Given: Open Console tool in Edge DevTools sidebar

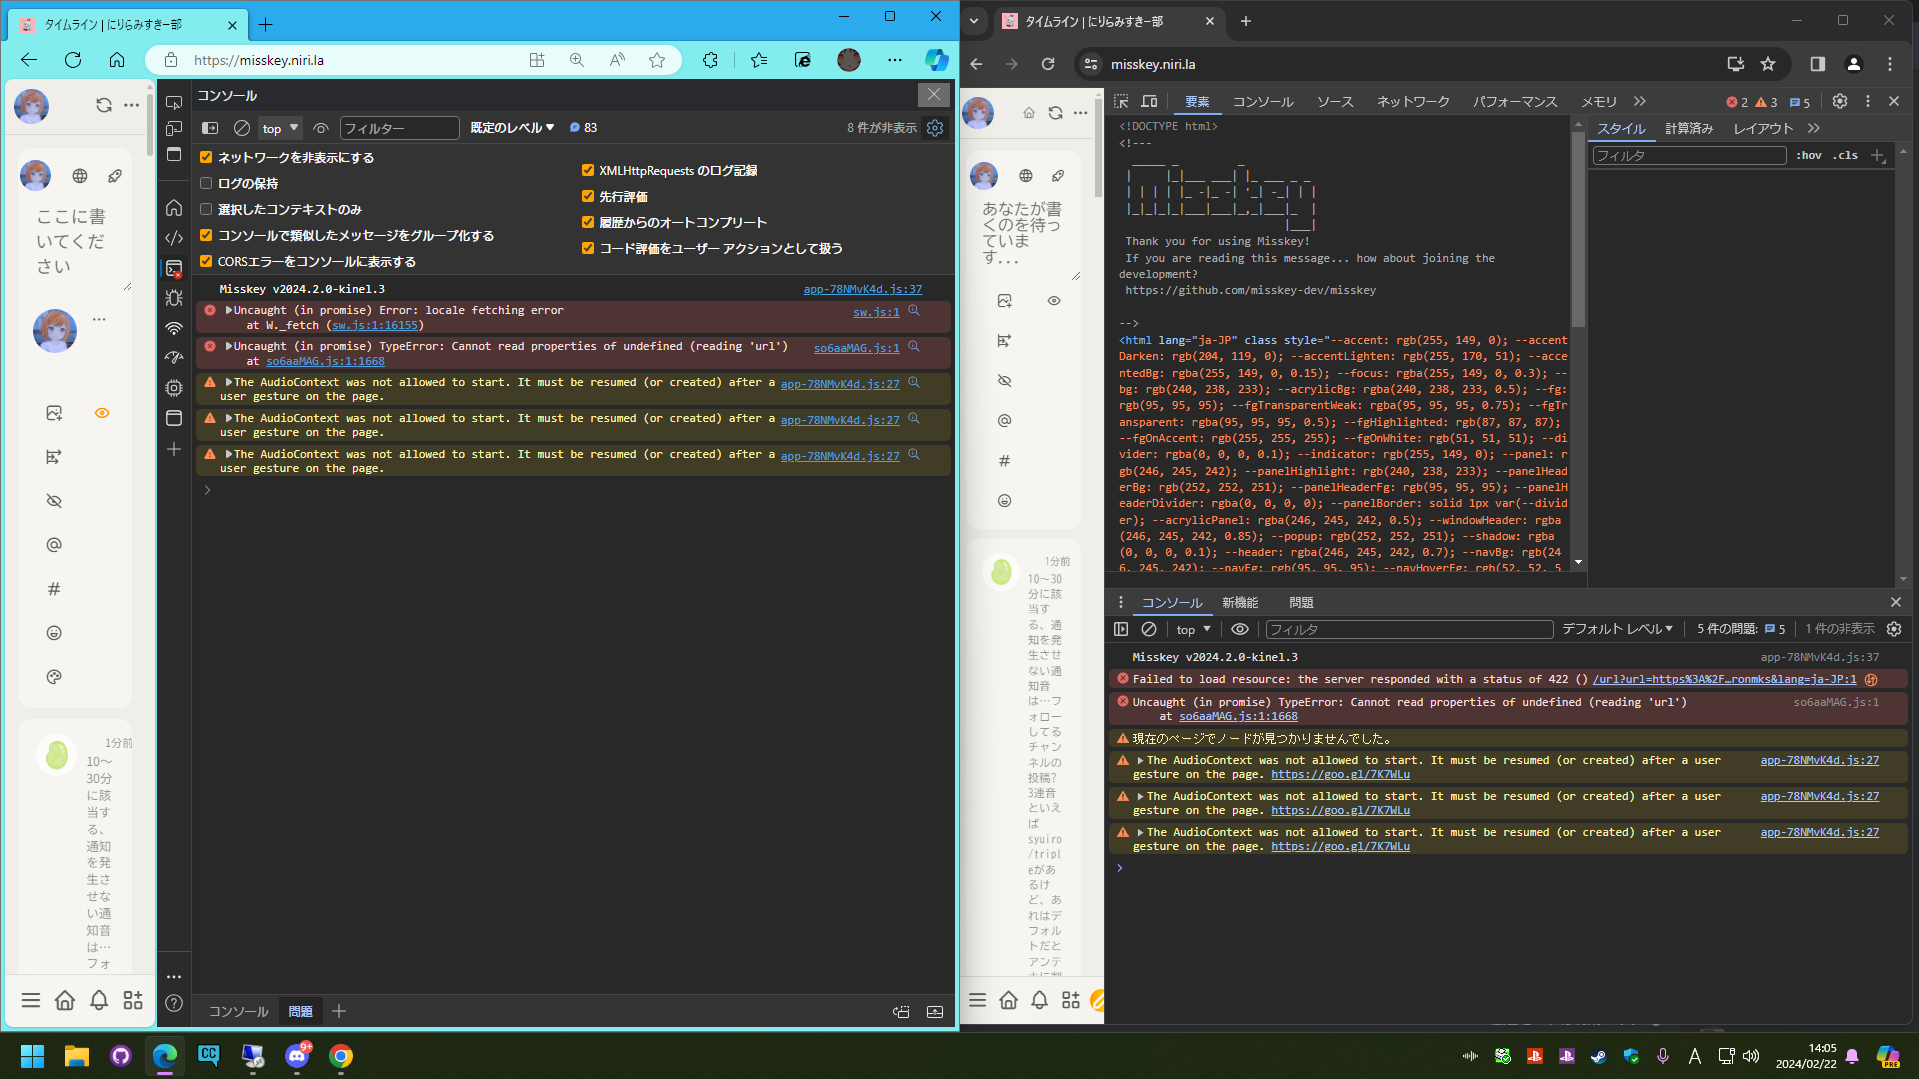Looking at the screenshot, I should point(174,268).
